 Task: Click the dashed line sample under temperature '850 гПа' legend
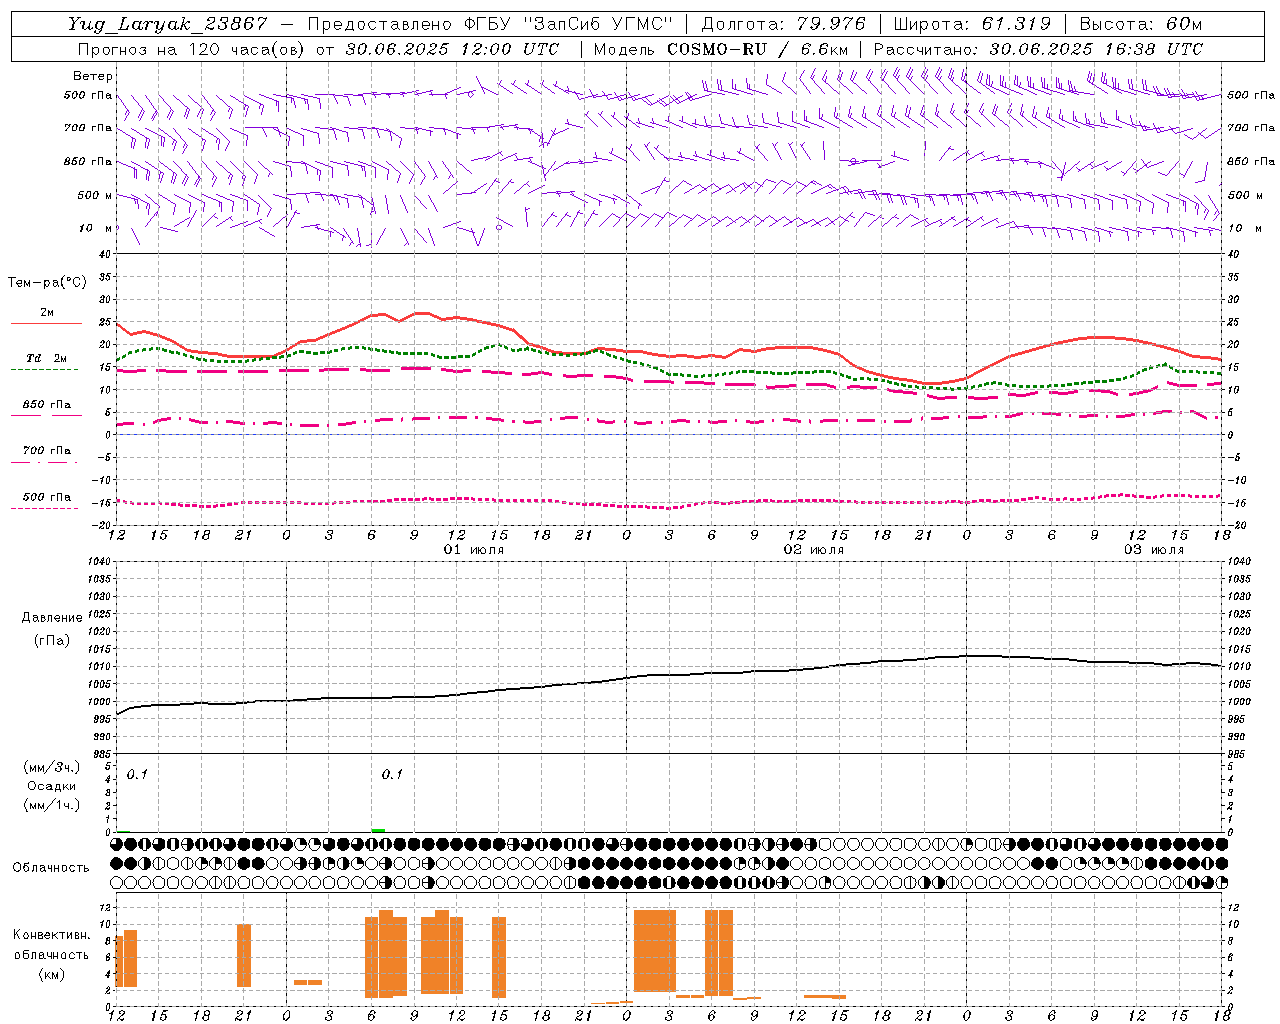(44, 415)
